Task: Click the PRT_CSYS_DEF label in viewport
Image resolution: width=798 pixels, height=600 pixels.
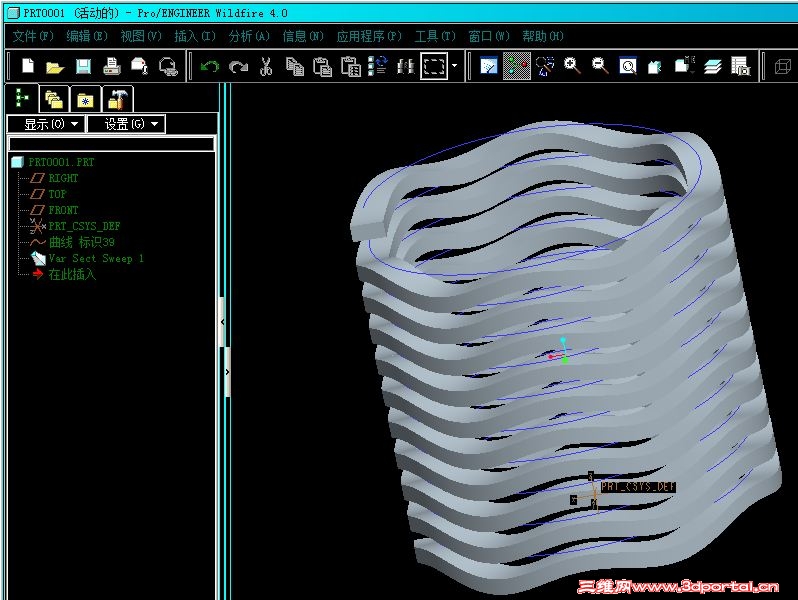Action: click(x=638, y=487)
